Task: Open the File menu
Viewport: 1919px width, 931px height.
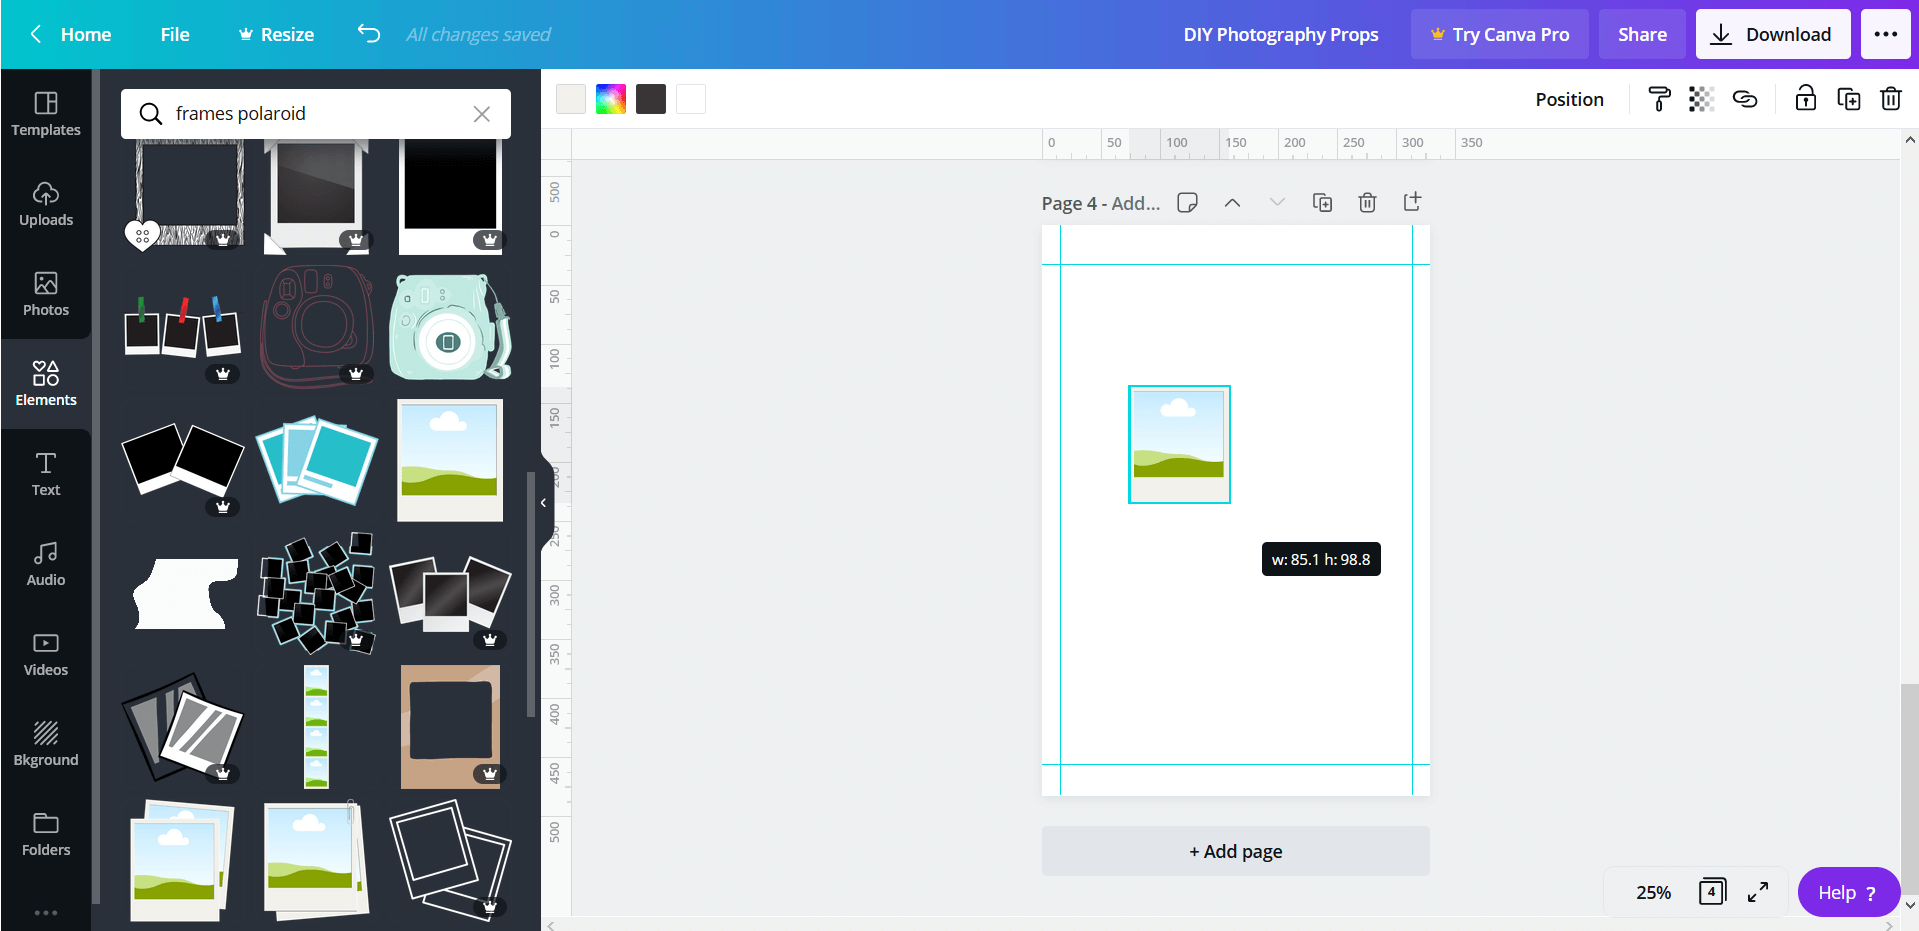Action: 174,33
